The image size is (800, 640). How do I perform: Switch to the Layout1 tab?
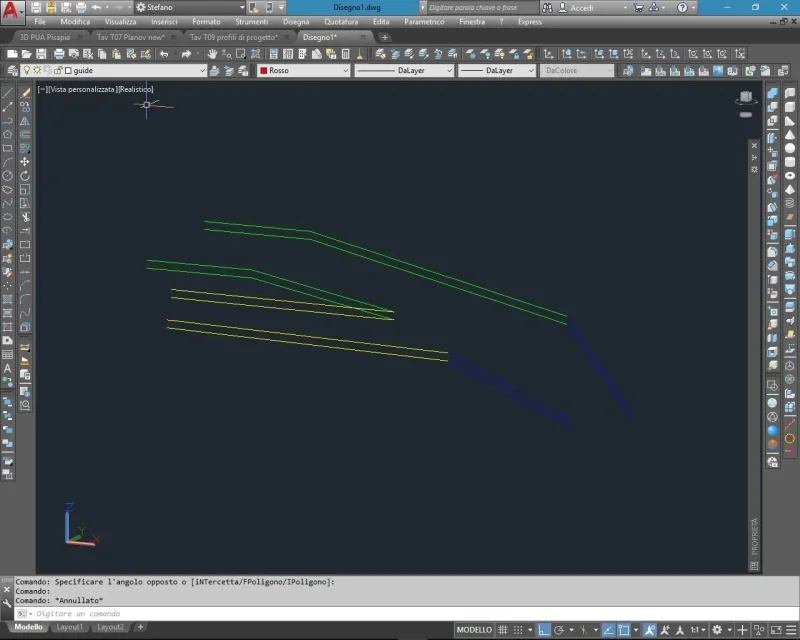click(69, 627)
